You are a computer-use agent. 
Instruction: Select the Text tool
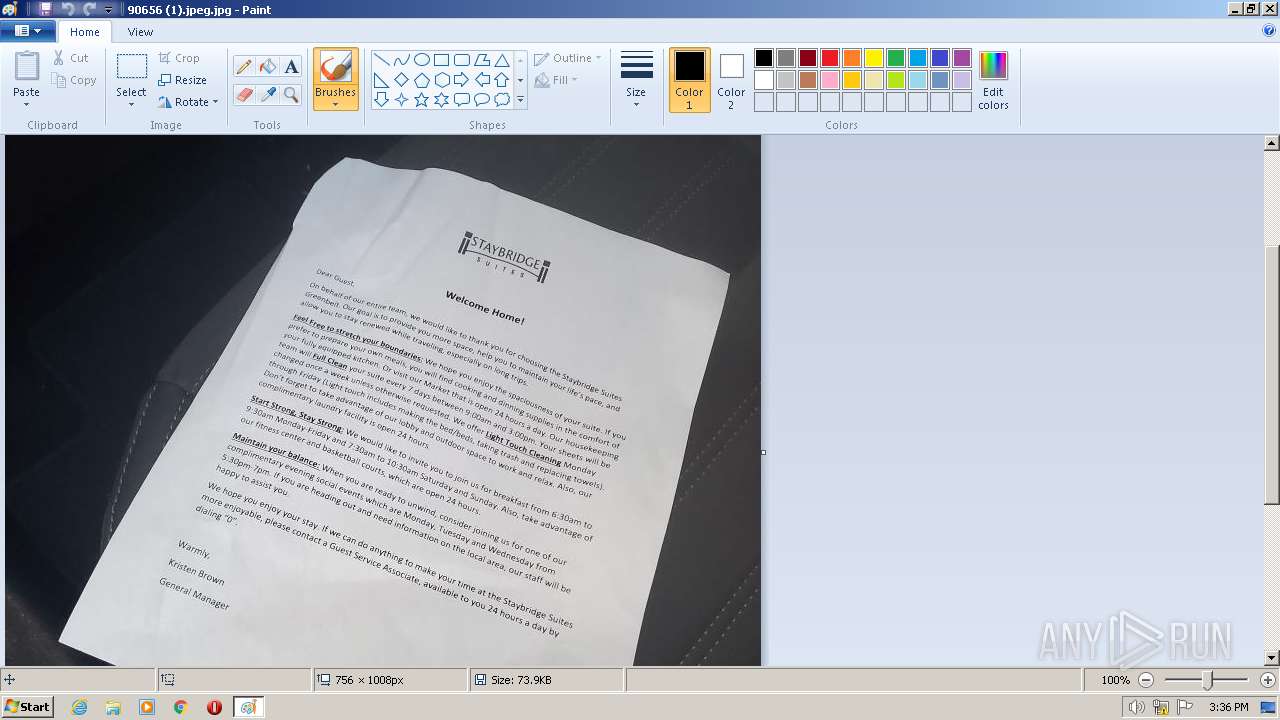291,67
